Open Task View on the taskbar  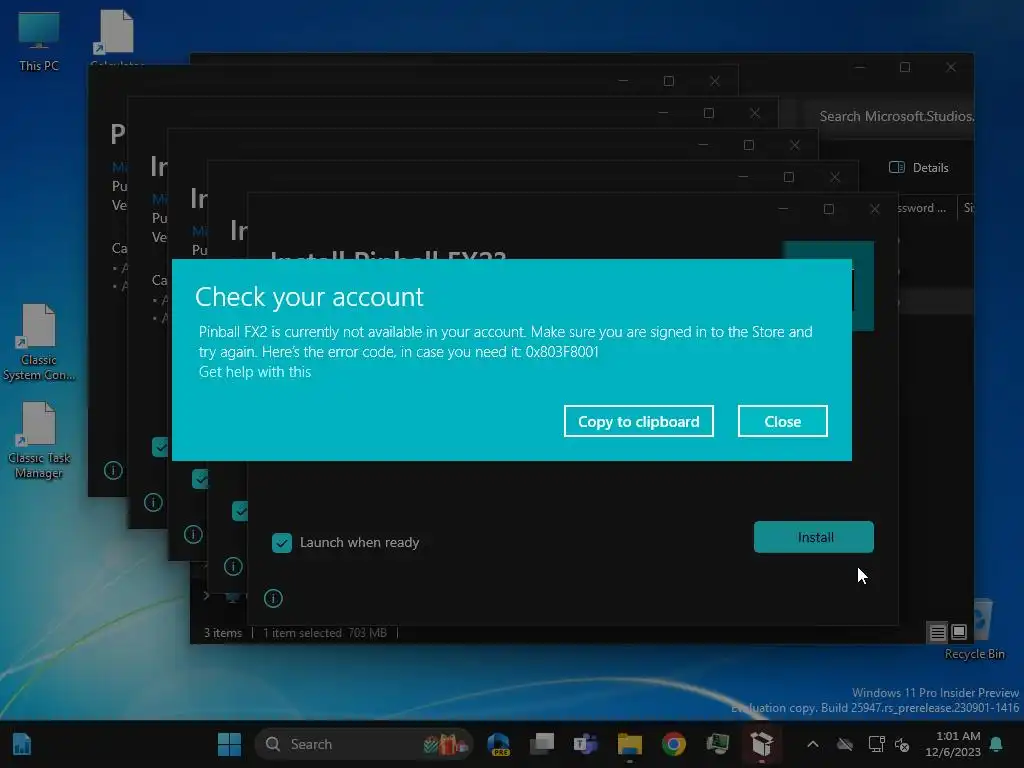tap(541, 744)
